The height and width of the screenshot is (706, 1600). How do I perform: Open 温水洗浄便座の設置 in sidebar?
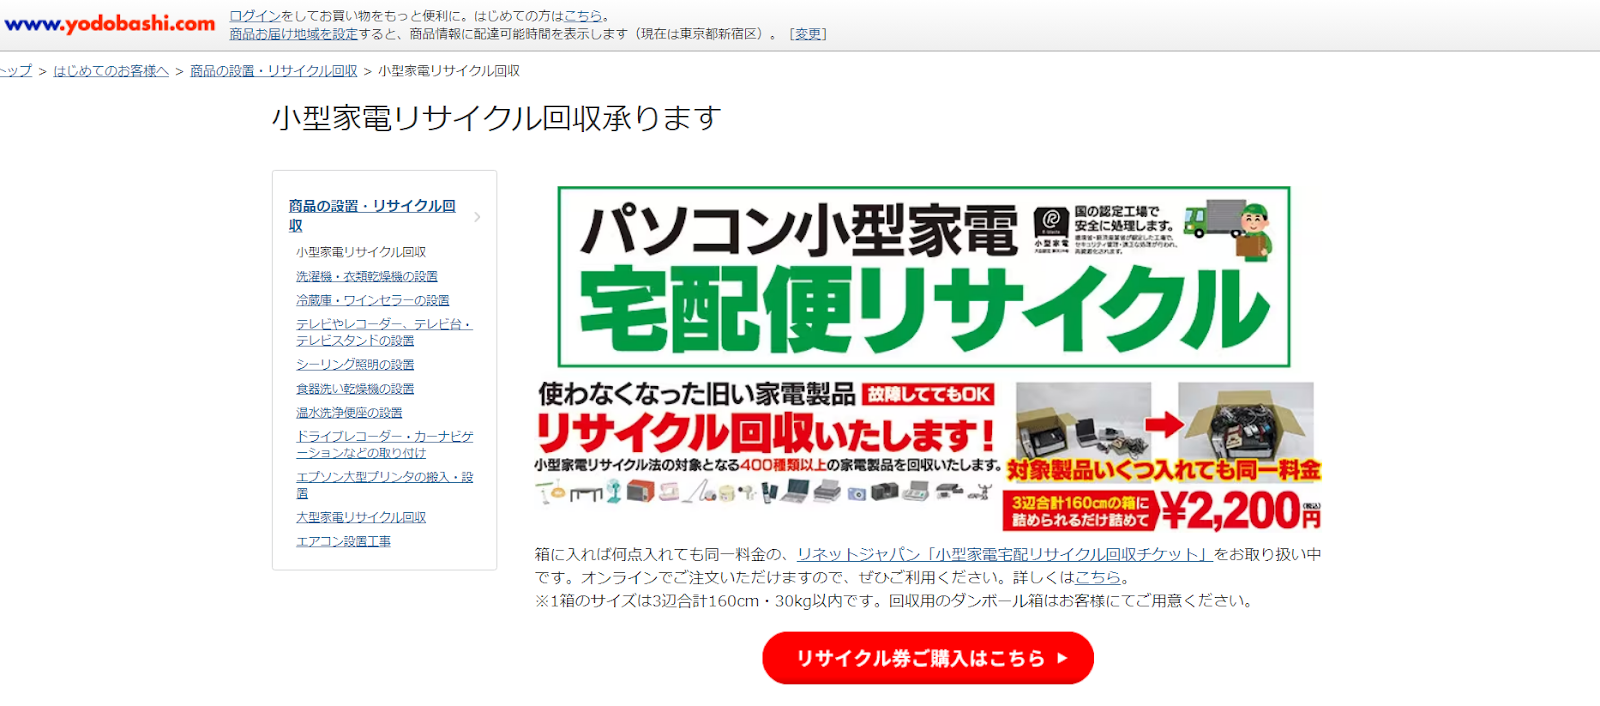point(349,413)
